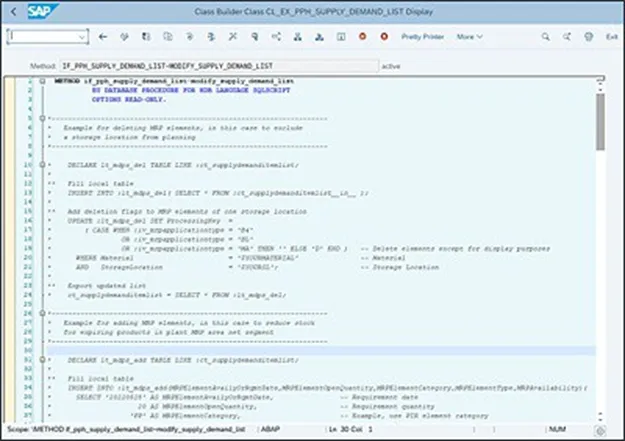Click the crossed-tools Test icon
The width and height of the screenshot is (625, 441).
click(x=233, y=37)
